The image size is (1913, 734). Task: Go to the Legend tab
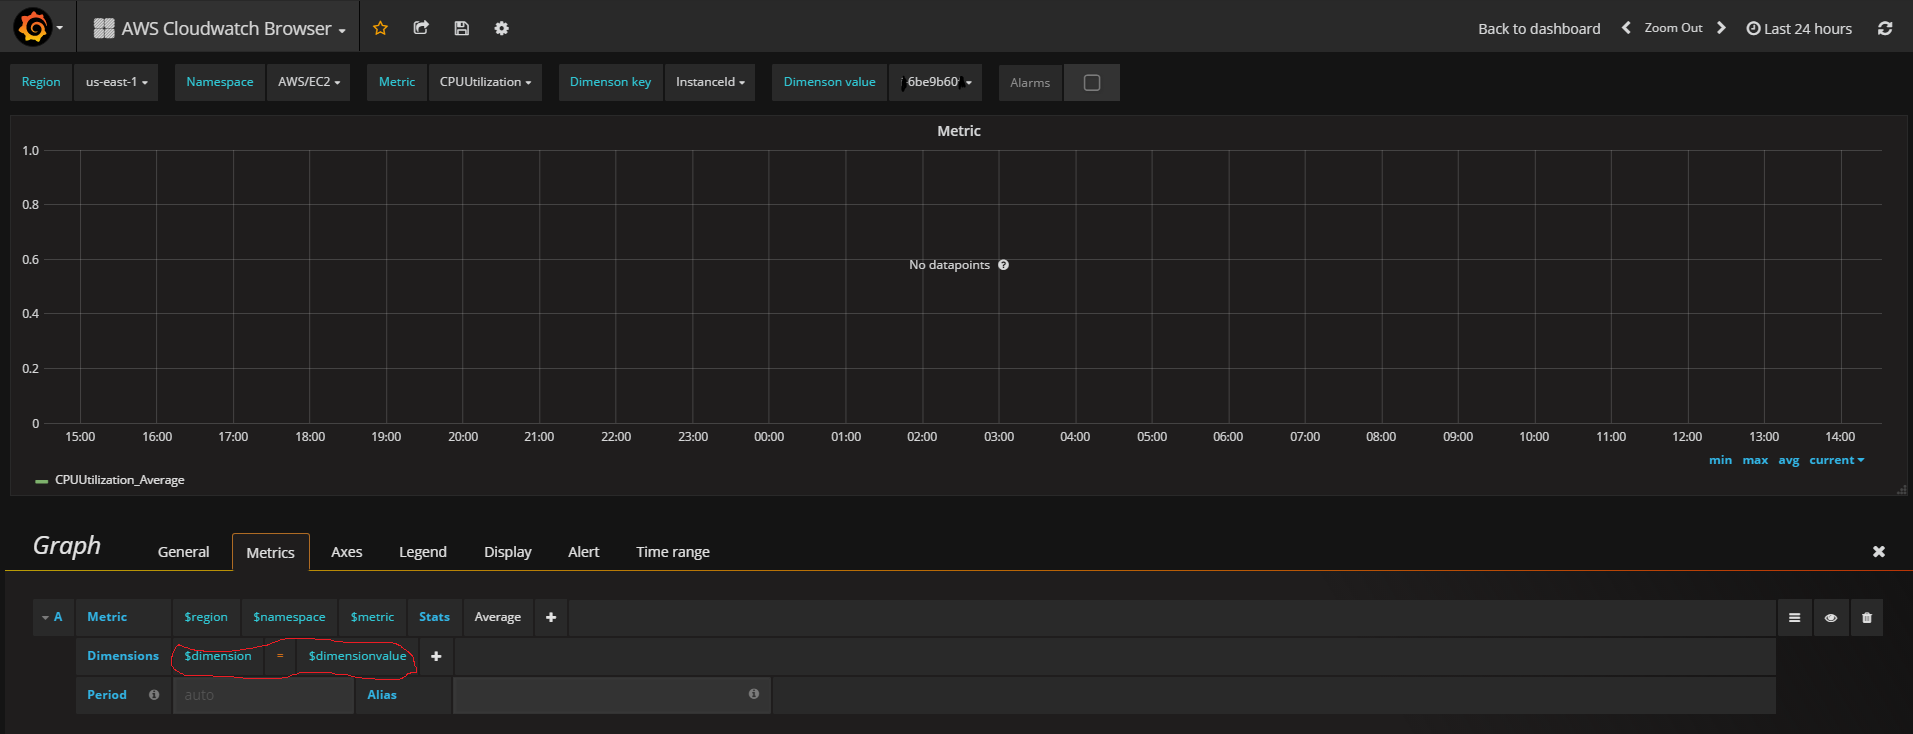pyautogui.click(x=423, y=552)
